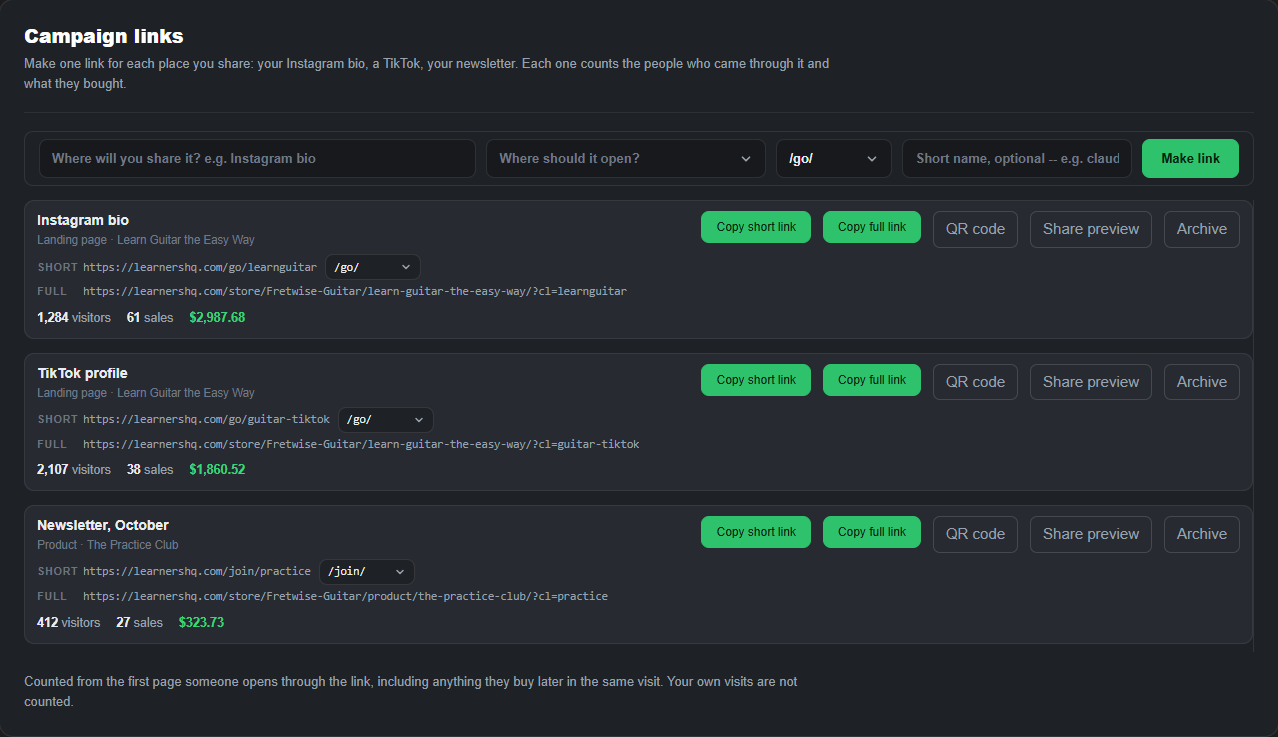Screen dimensions: 1278x737
Task: Expand the /go/ prefix dropdown in the form
Action: [833, 158]
